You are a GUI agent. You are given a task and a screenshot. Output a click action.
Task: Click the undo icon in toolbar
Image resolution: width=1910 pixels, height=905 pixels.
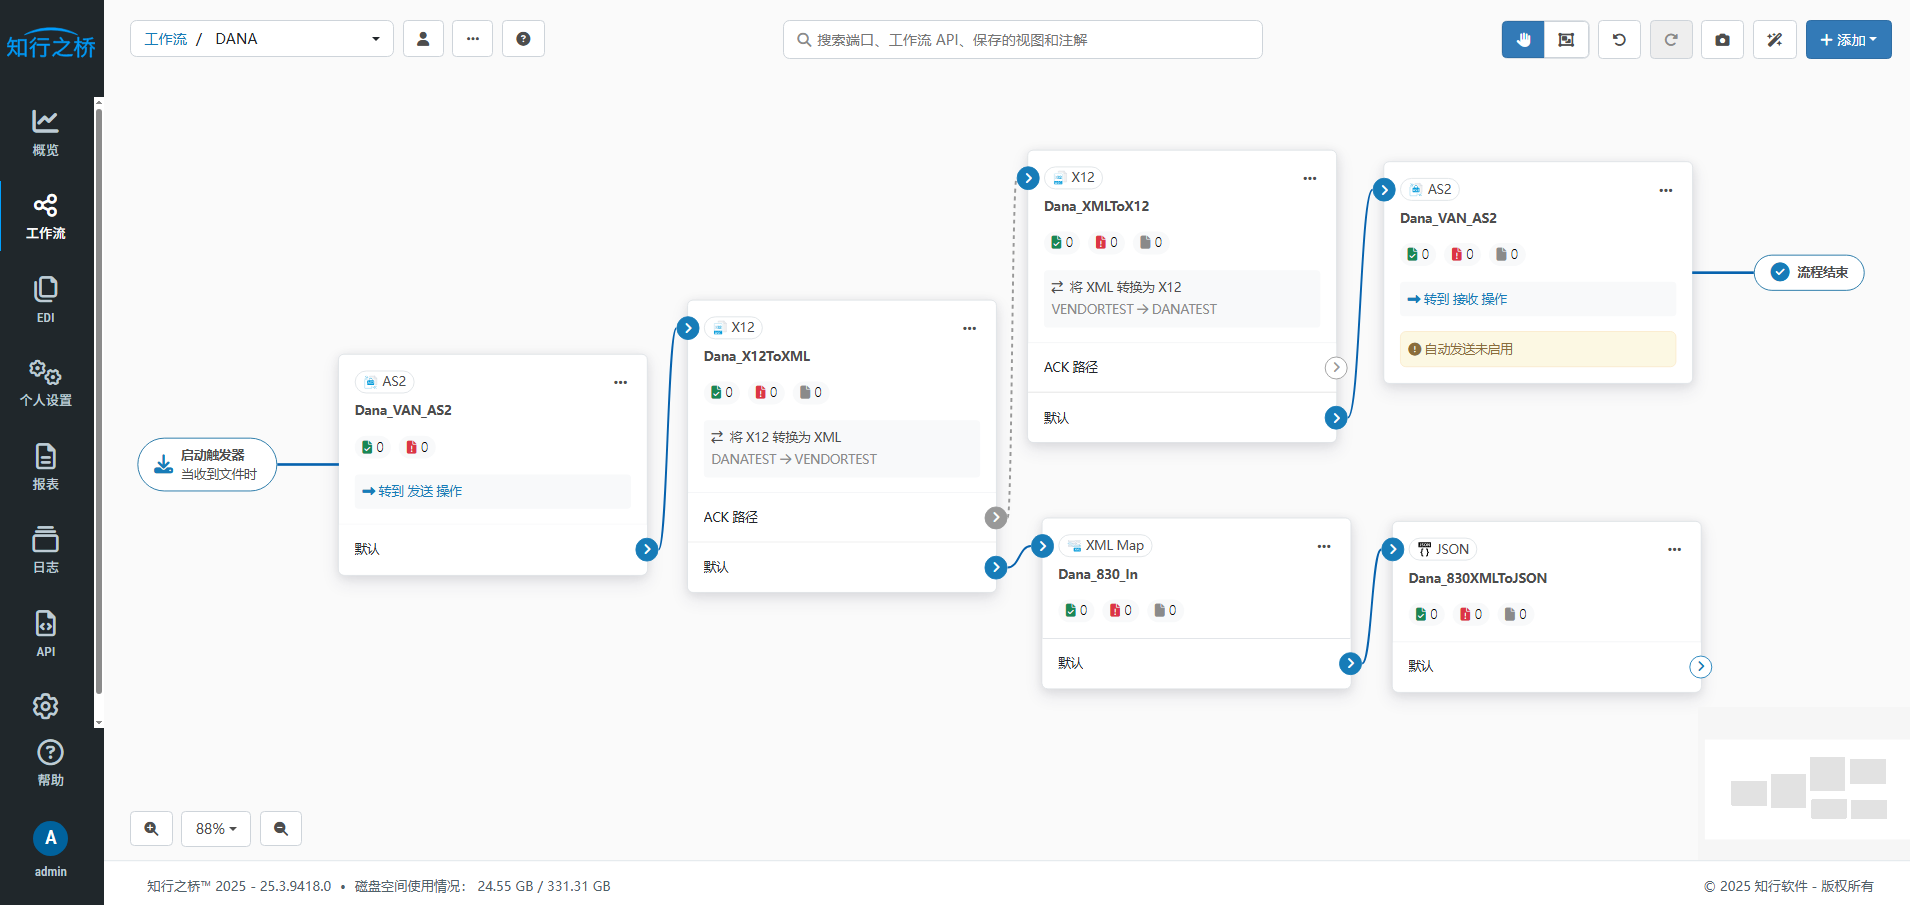1619,40
